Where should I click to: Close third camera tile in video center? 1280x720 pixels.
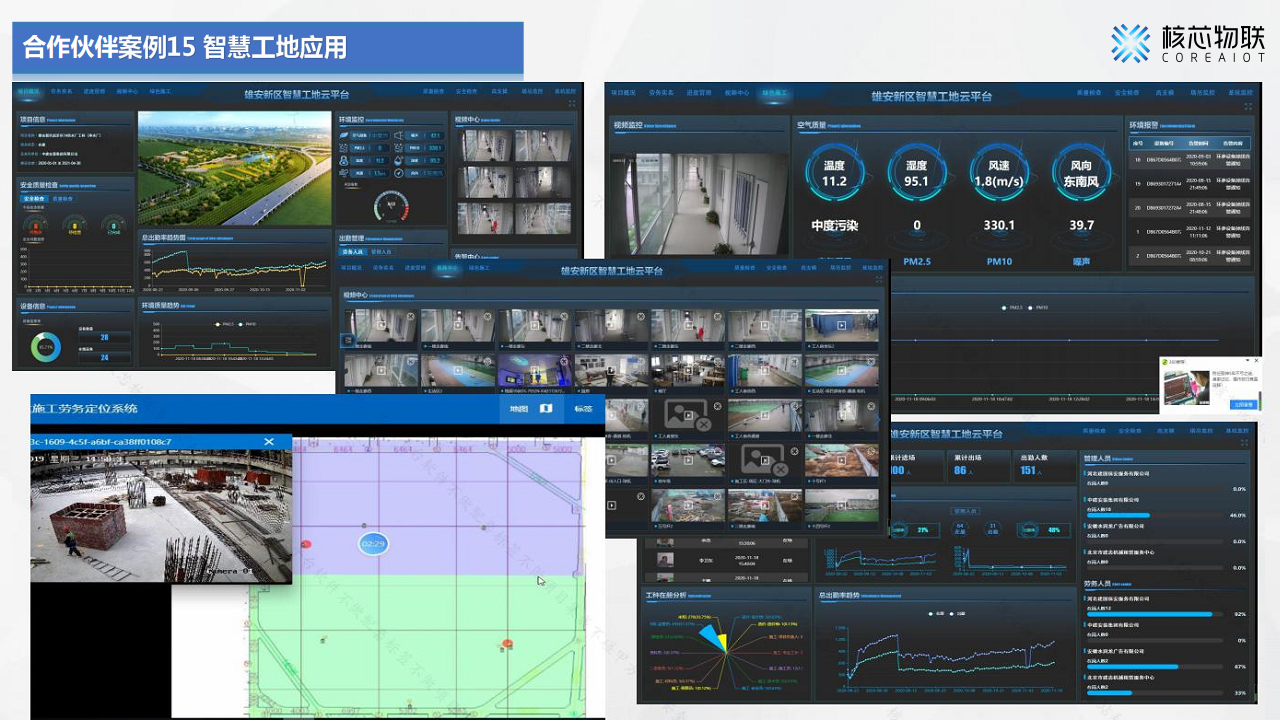coord(564,316)
